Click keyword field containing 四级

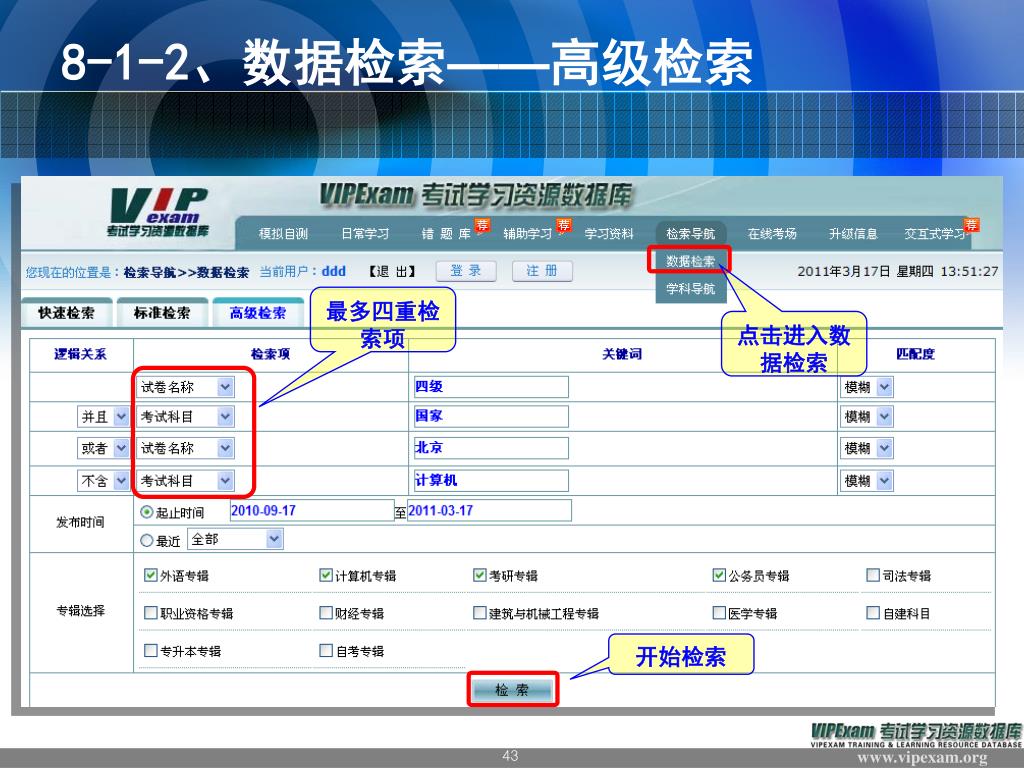tap(490, 387)
